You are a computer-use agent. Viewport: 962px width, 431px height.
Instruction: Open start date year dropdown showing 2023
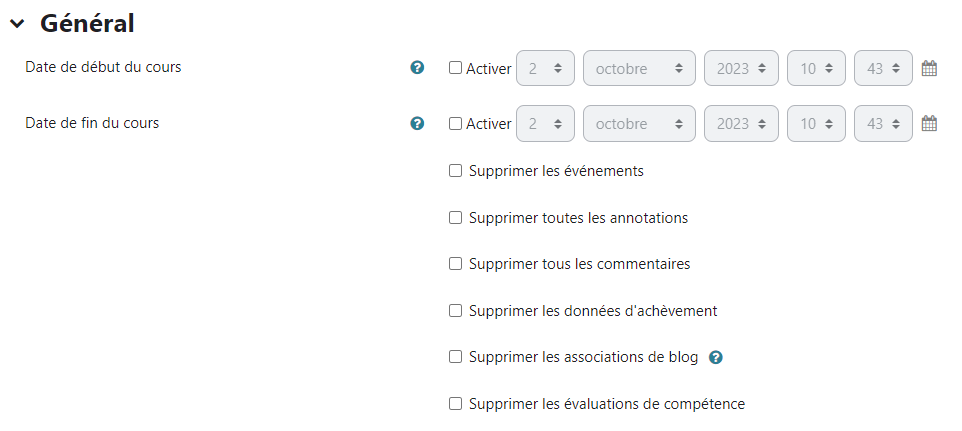click(x=741, y=69)
